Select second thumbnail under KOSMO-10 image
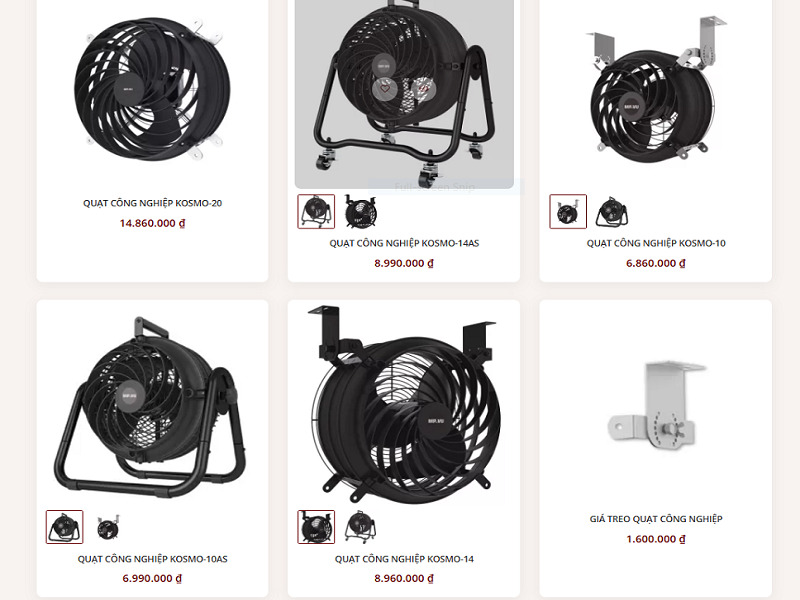Viewport: 800px width, 600px height. coord(612,211)
